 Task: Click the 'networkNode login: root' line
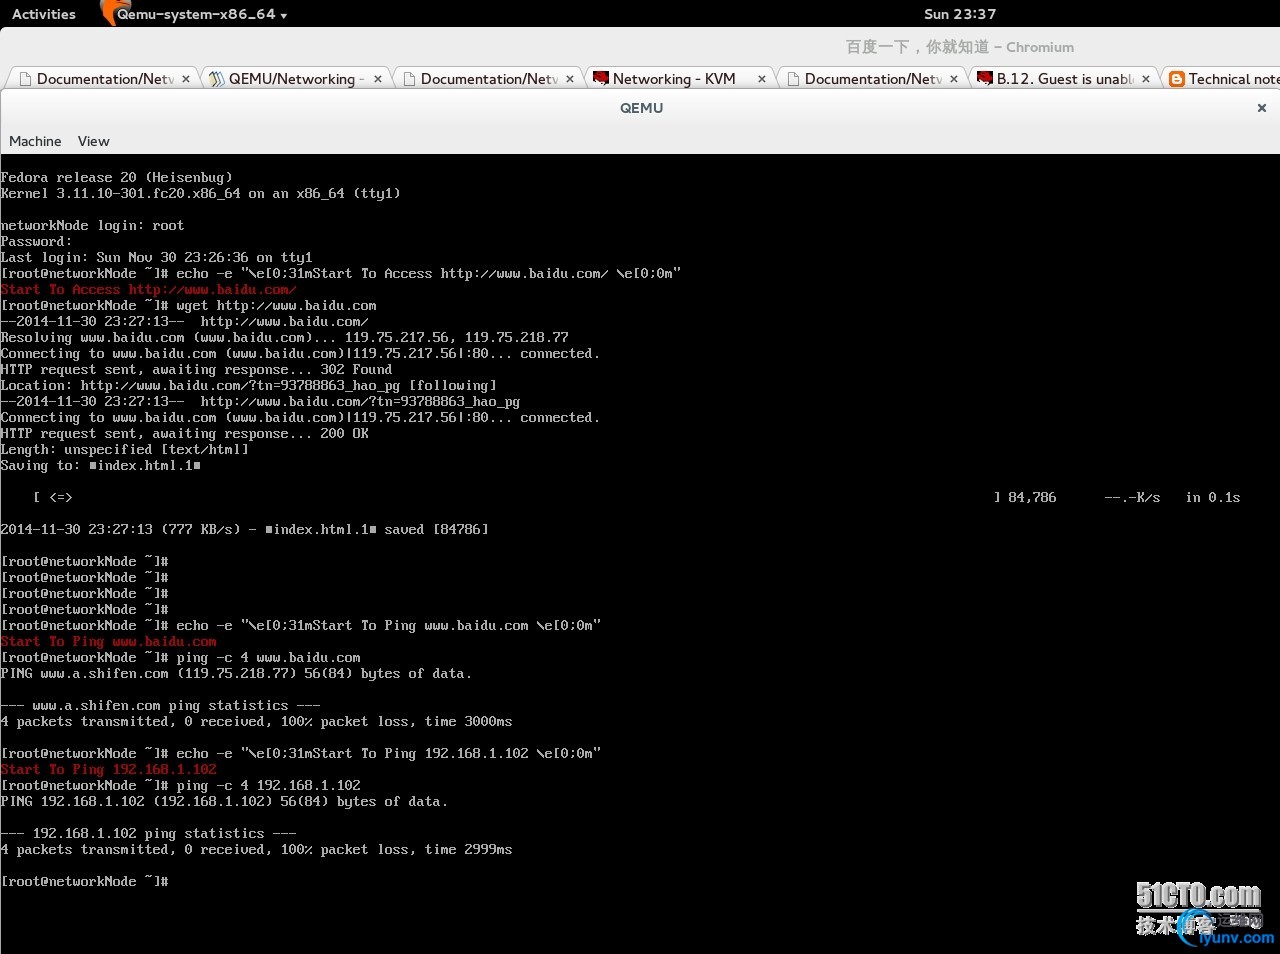93,226
